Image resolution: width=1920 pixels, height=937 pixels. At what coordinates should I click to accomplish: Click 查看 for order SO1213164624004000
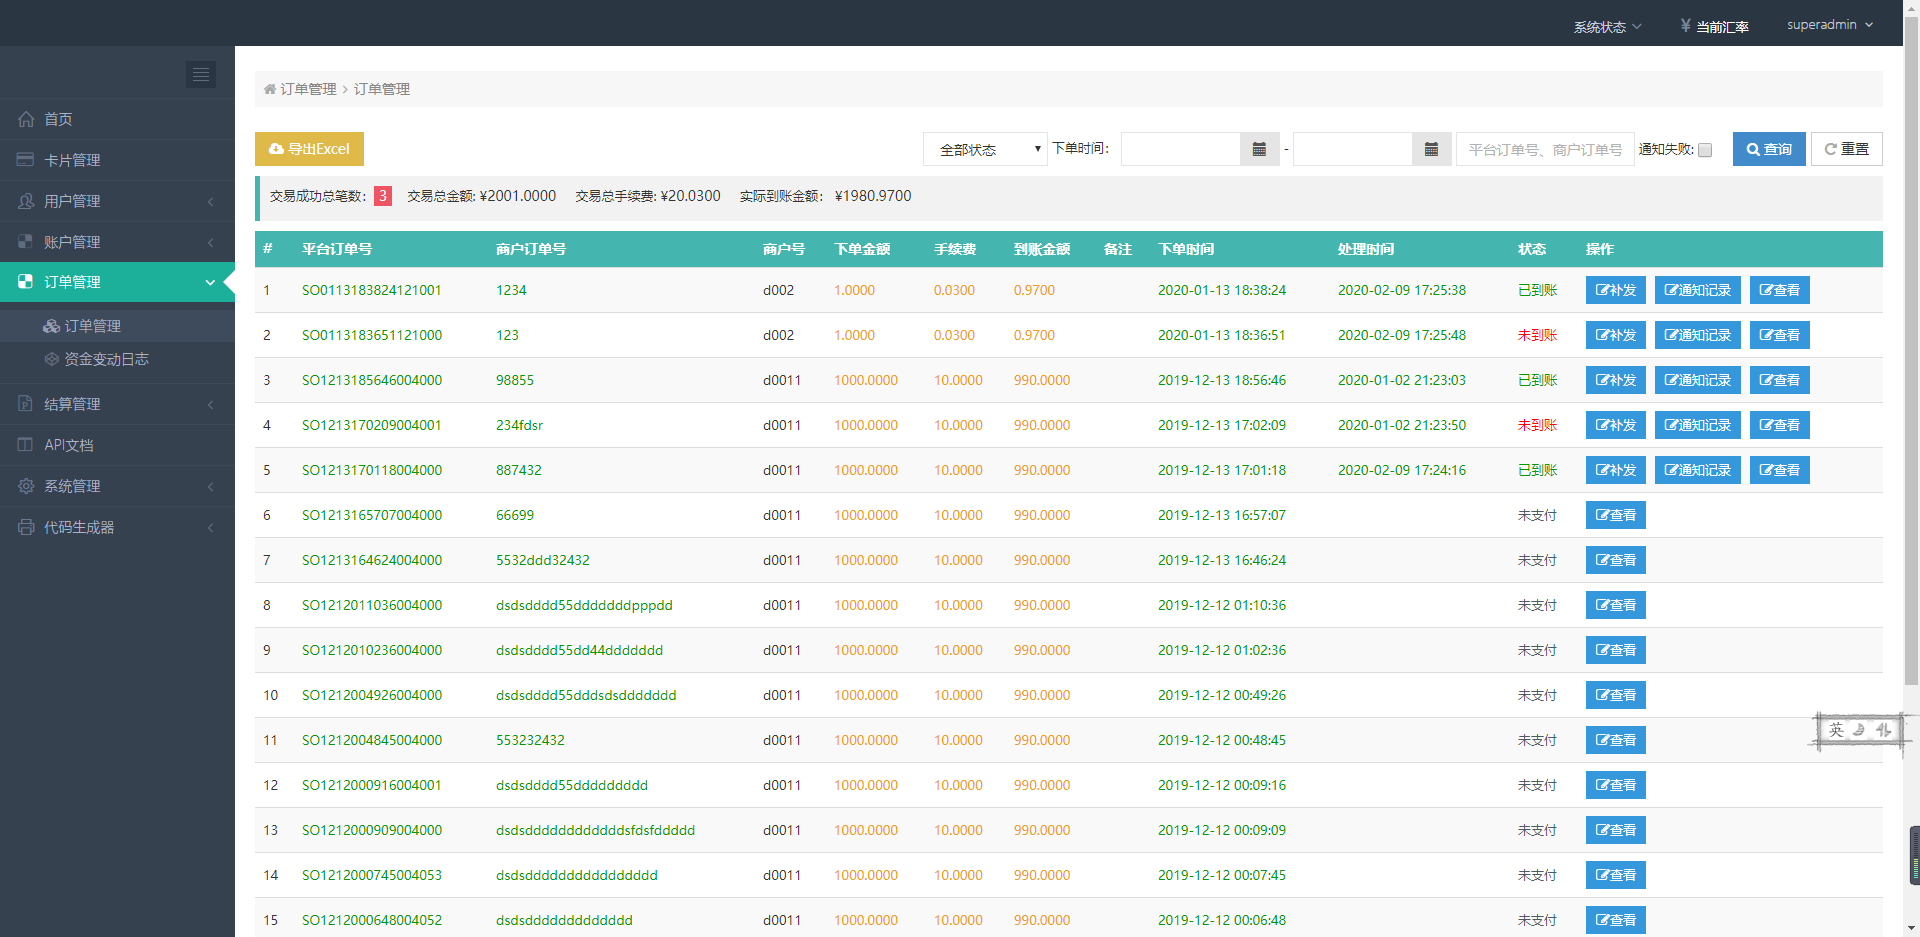(1616, 560)
